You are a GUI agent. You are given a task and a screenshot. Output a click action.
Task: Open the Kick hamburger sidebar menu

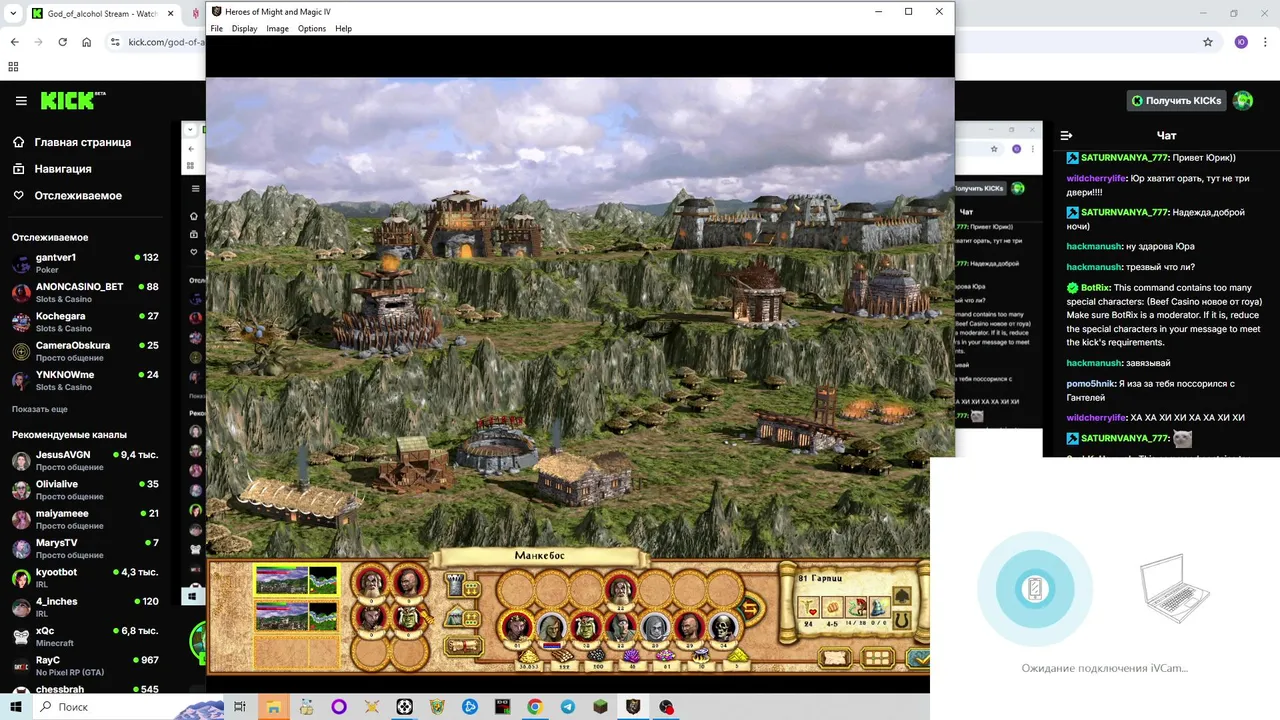pos(21,101)
